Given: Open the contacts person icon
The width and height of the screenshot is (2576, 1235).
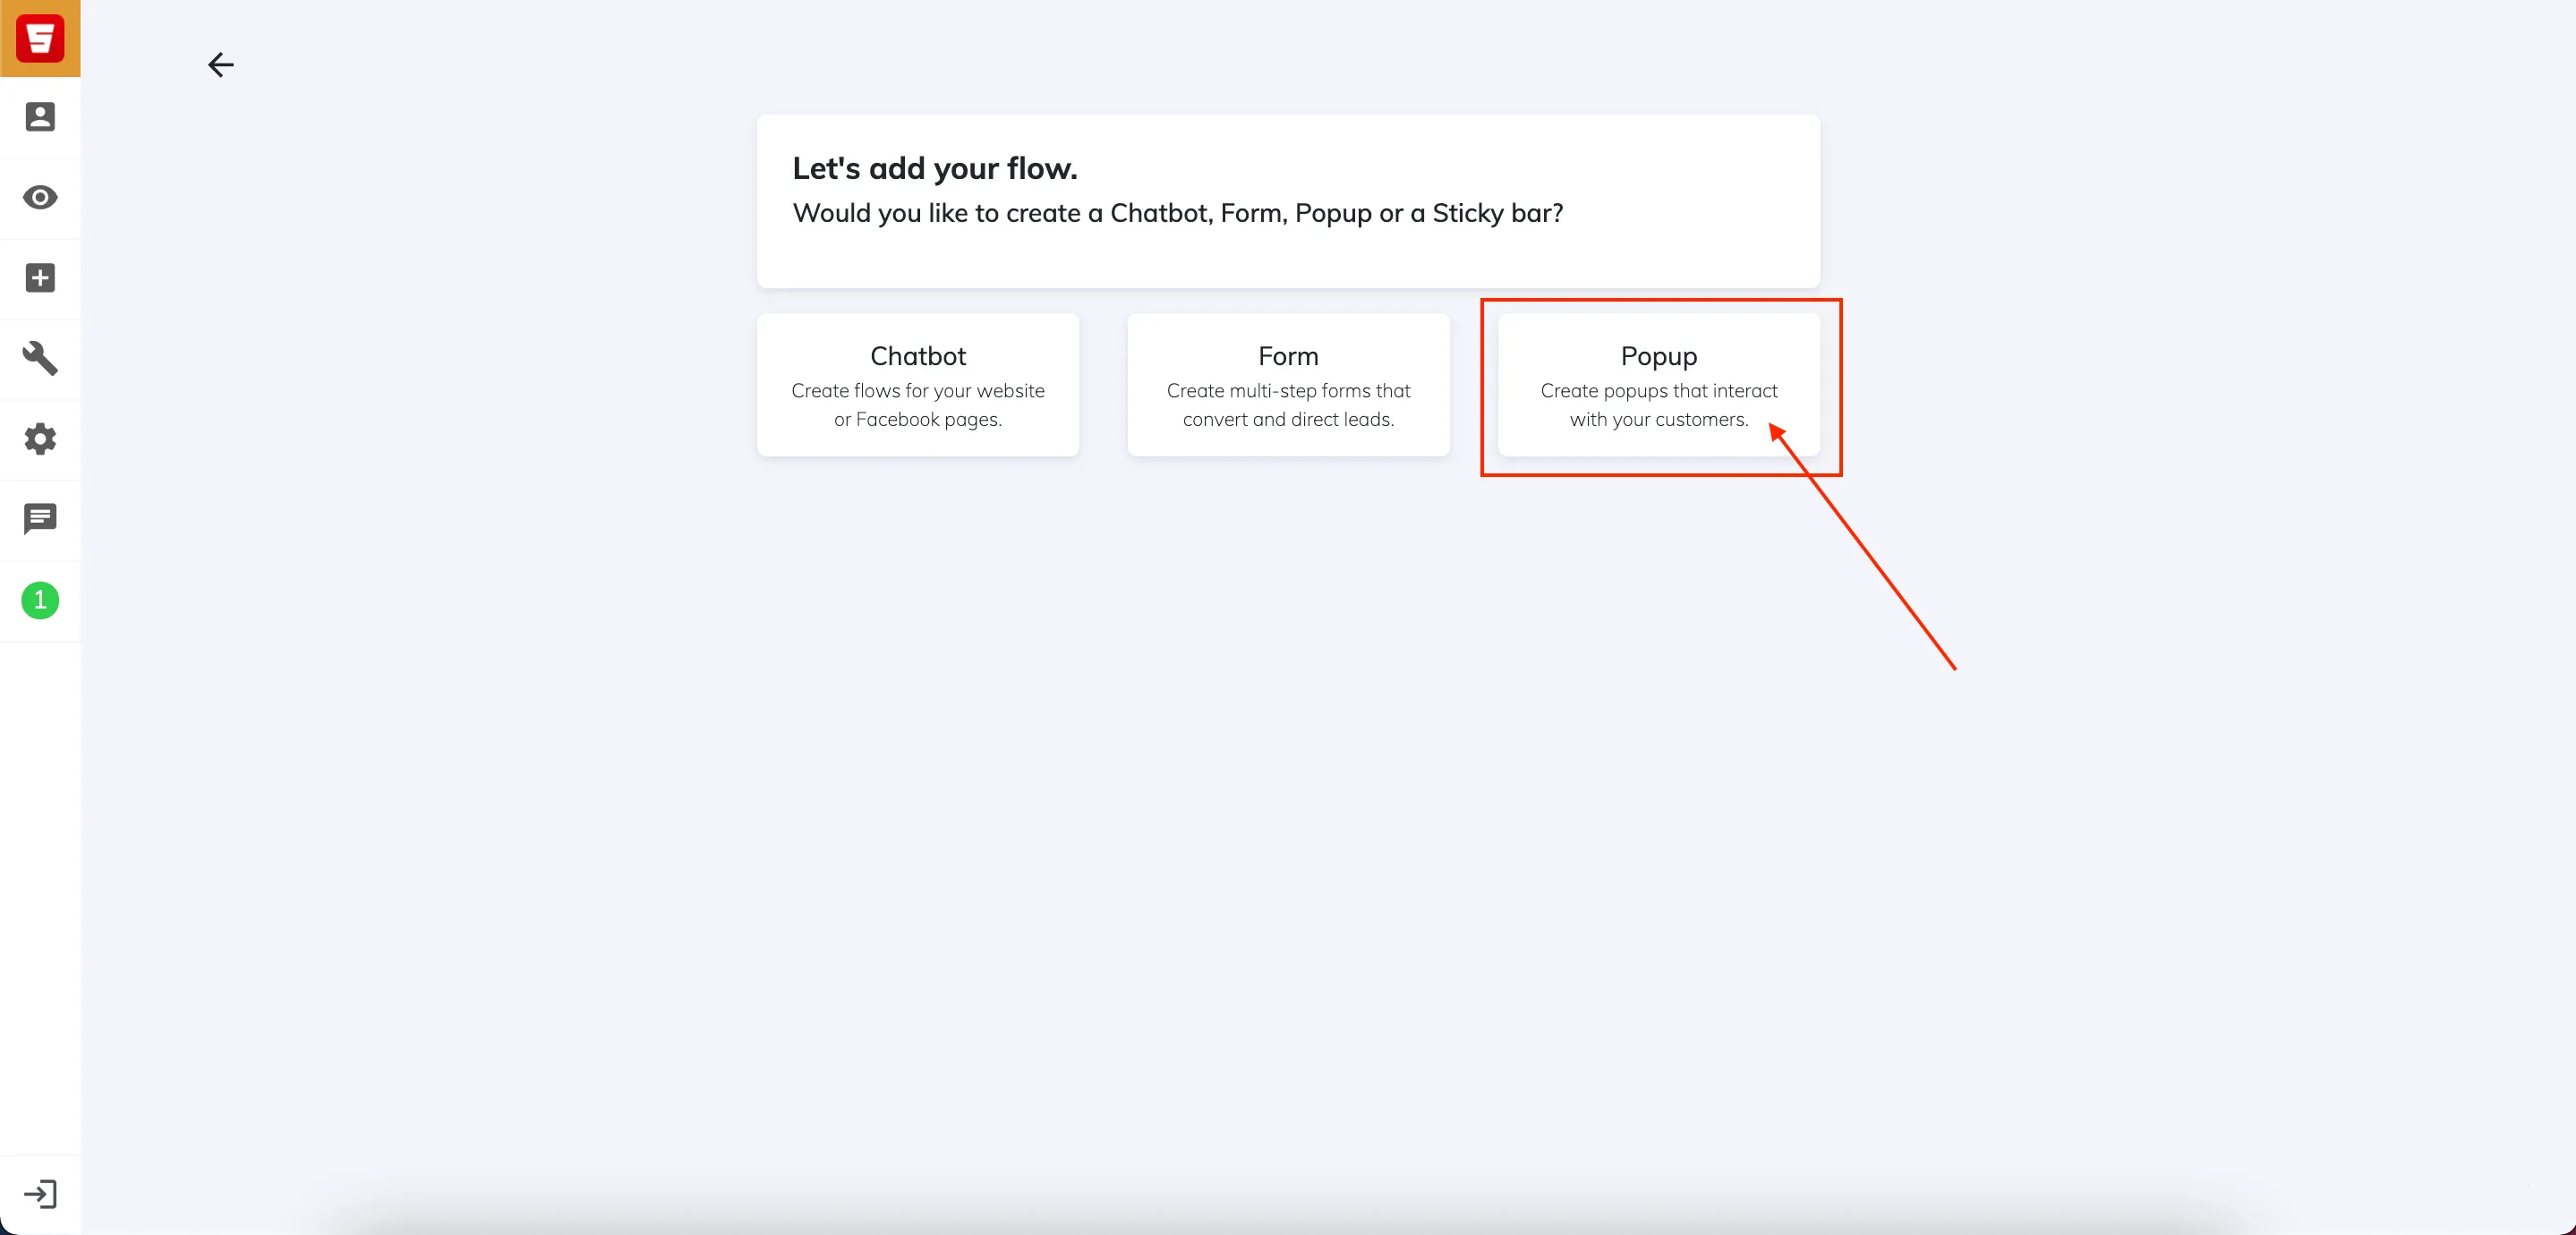Looking at the screenshot, I should pyautogui.click(x=40, y=117).
